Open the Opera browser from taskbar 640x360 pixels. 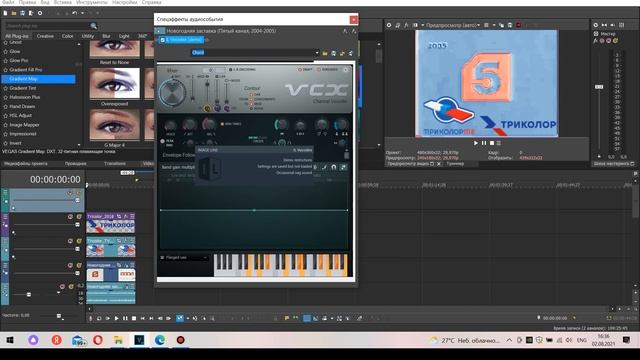coord(98,340)
